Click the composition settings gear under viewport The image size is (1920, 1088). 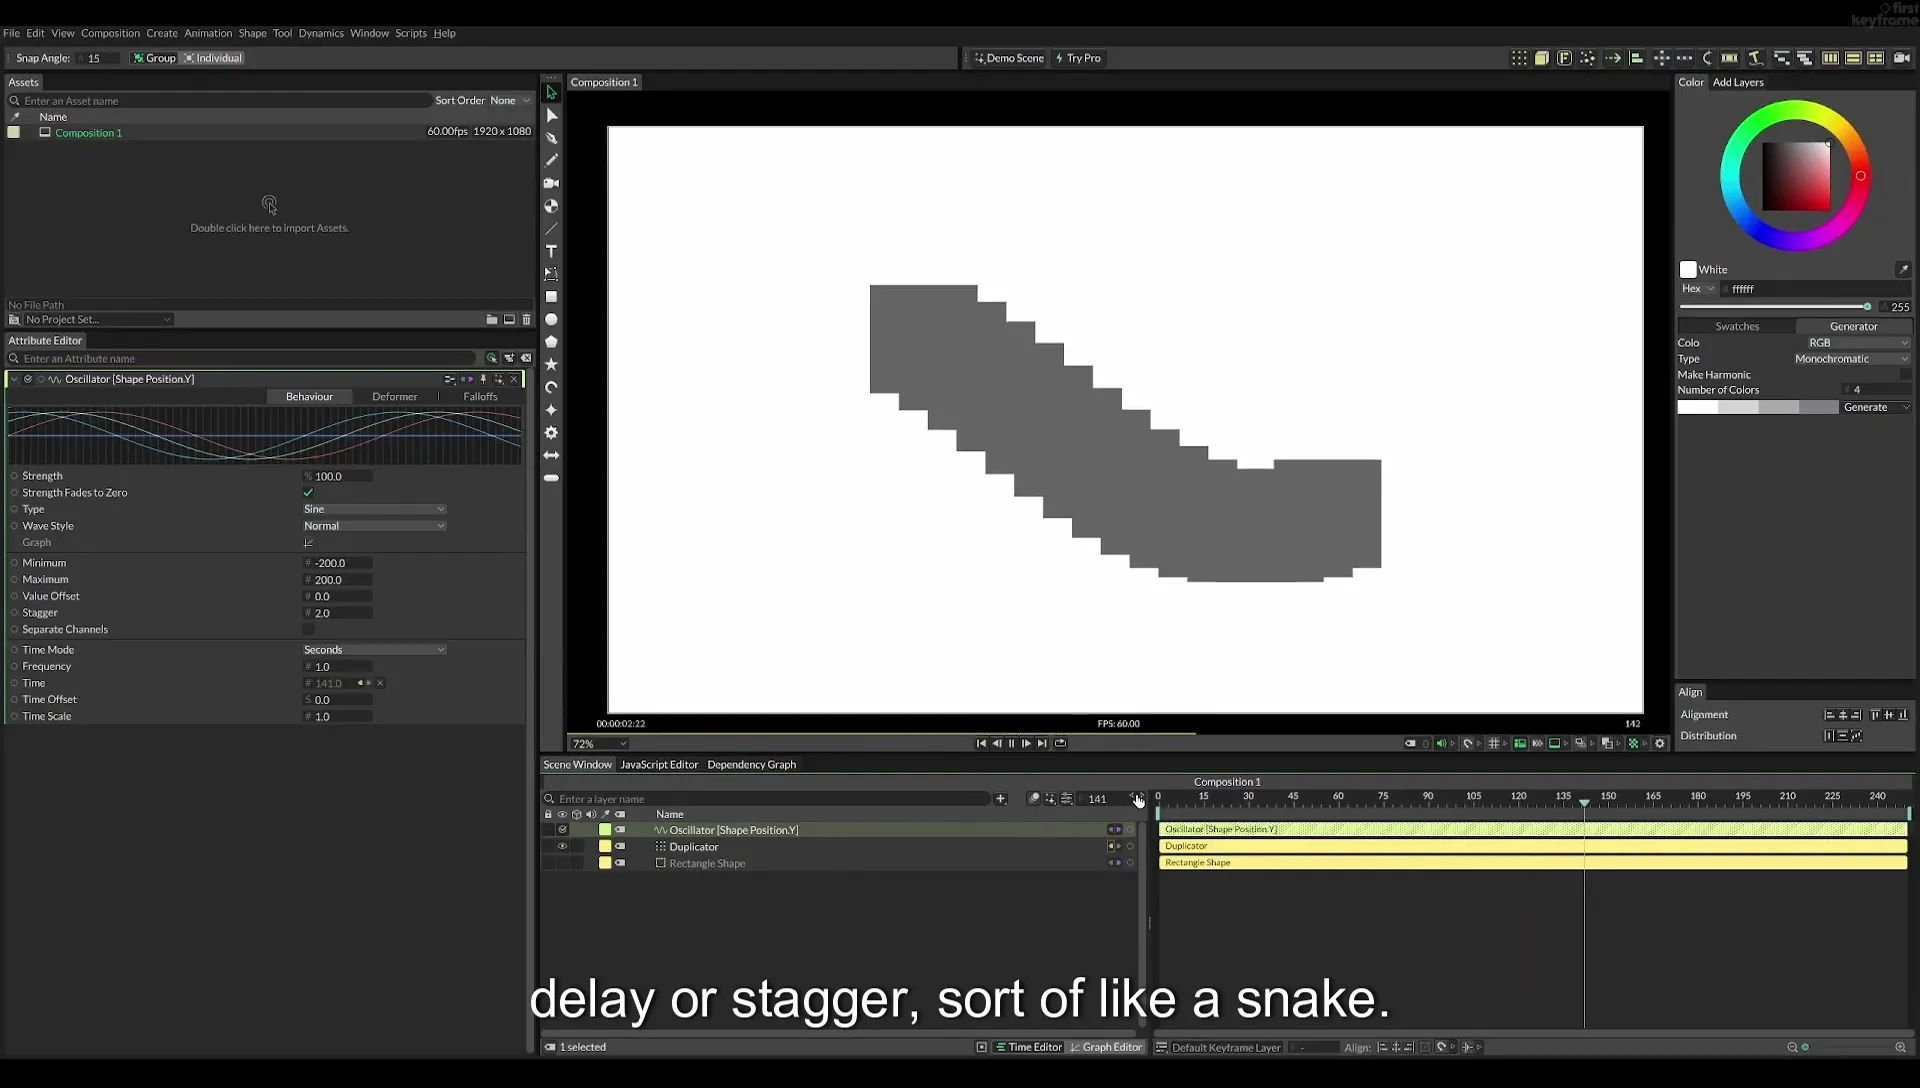pyautogui.click(x=1660, y=743)
